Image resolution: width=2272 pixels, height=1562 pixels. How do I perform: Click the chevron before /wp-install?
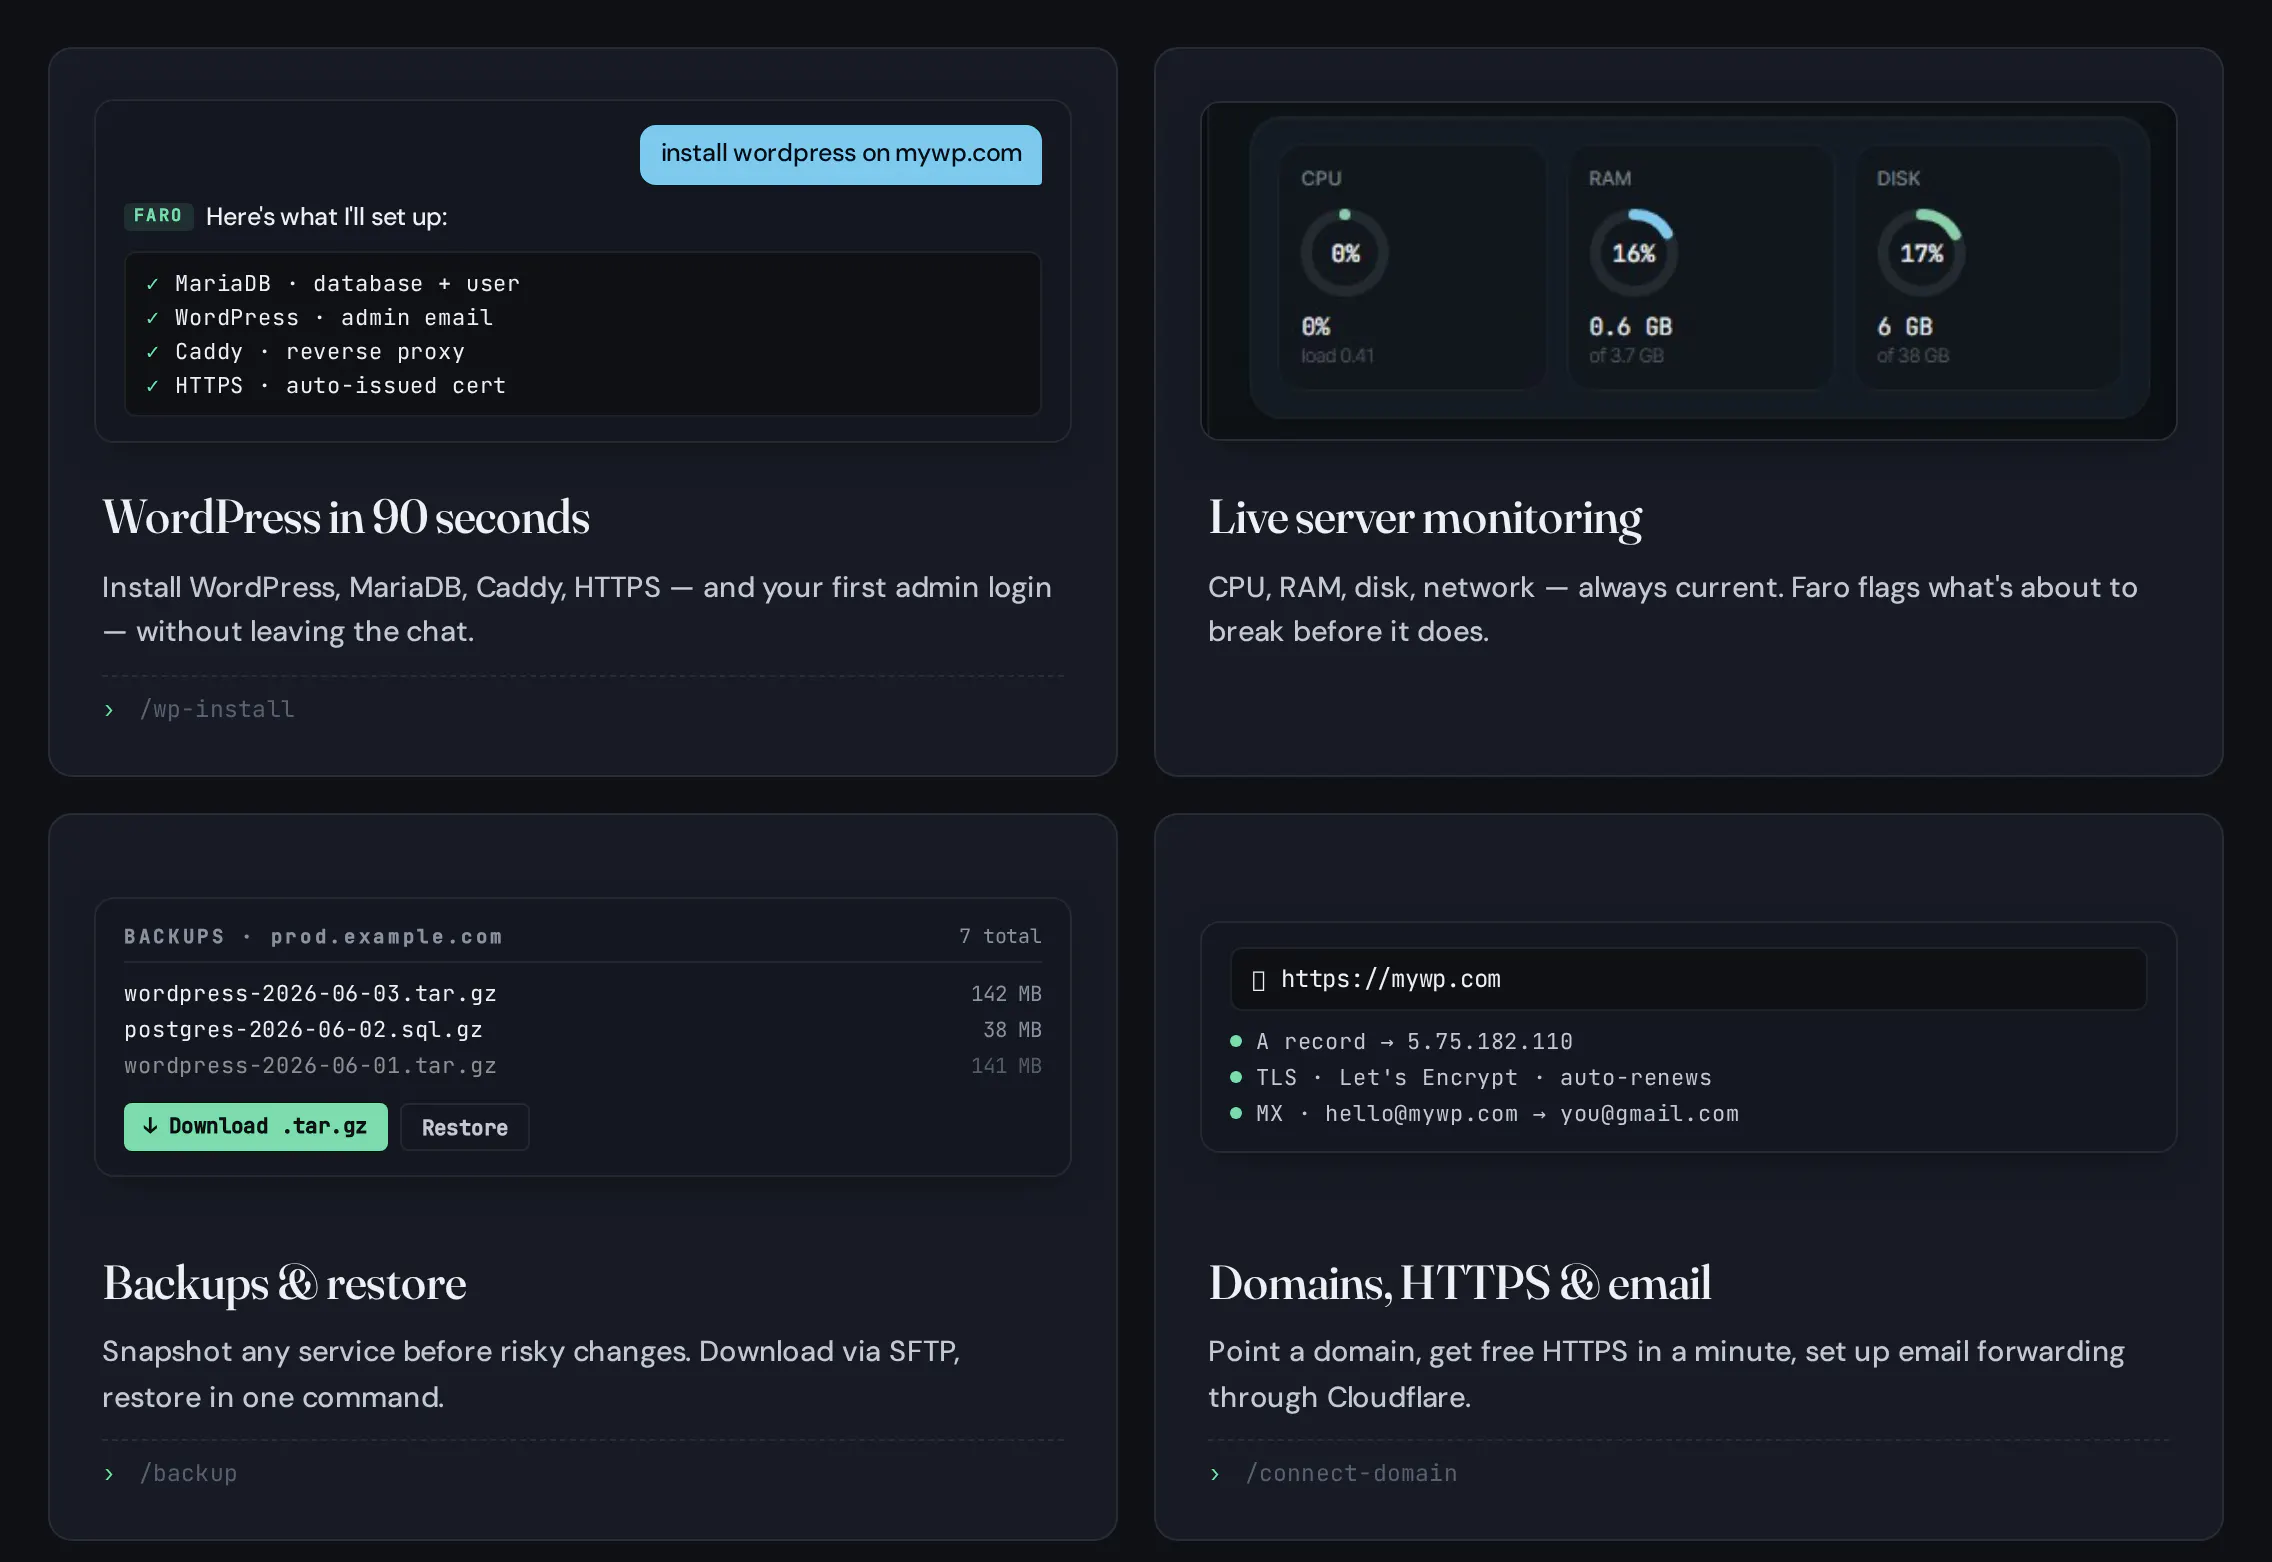tap(109, 710)
